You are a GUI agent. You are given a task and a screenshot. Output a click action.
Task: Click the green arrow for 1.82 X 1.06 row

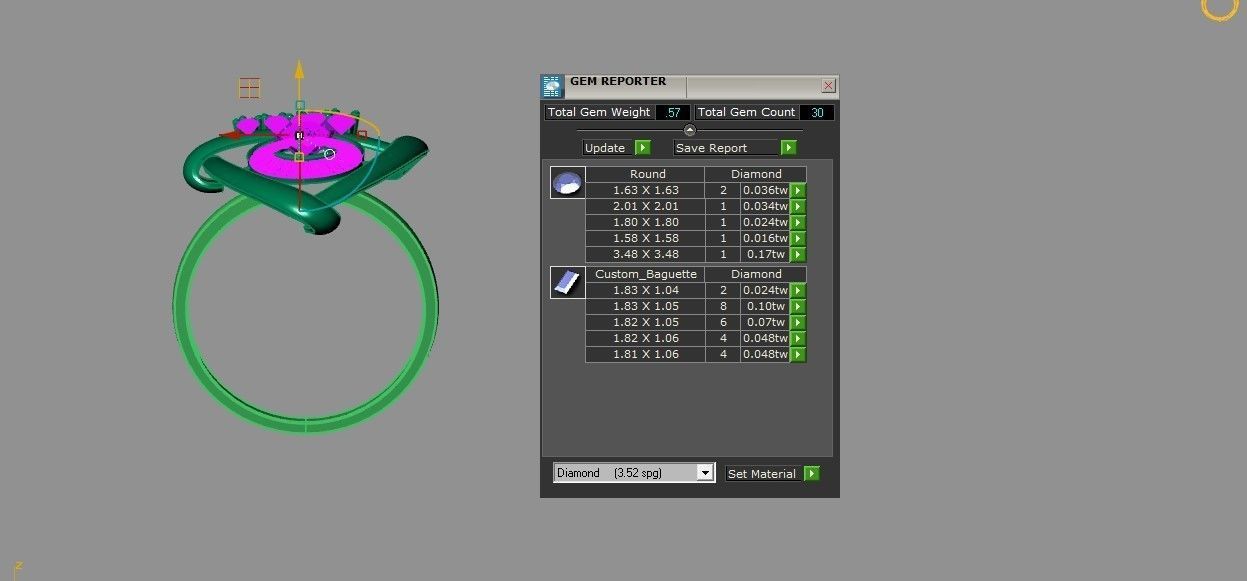coord(798,338)
